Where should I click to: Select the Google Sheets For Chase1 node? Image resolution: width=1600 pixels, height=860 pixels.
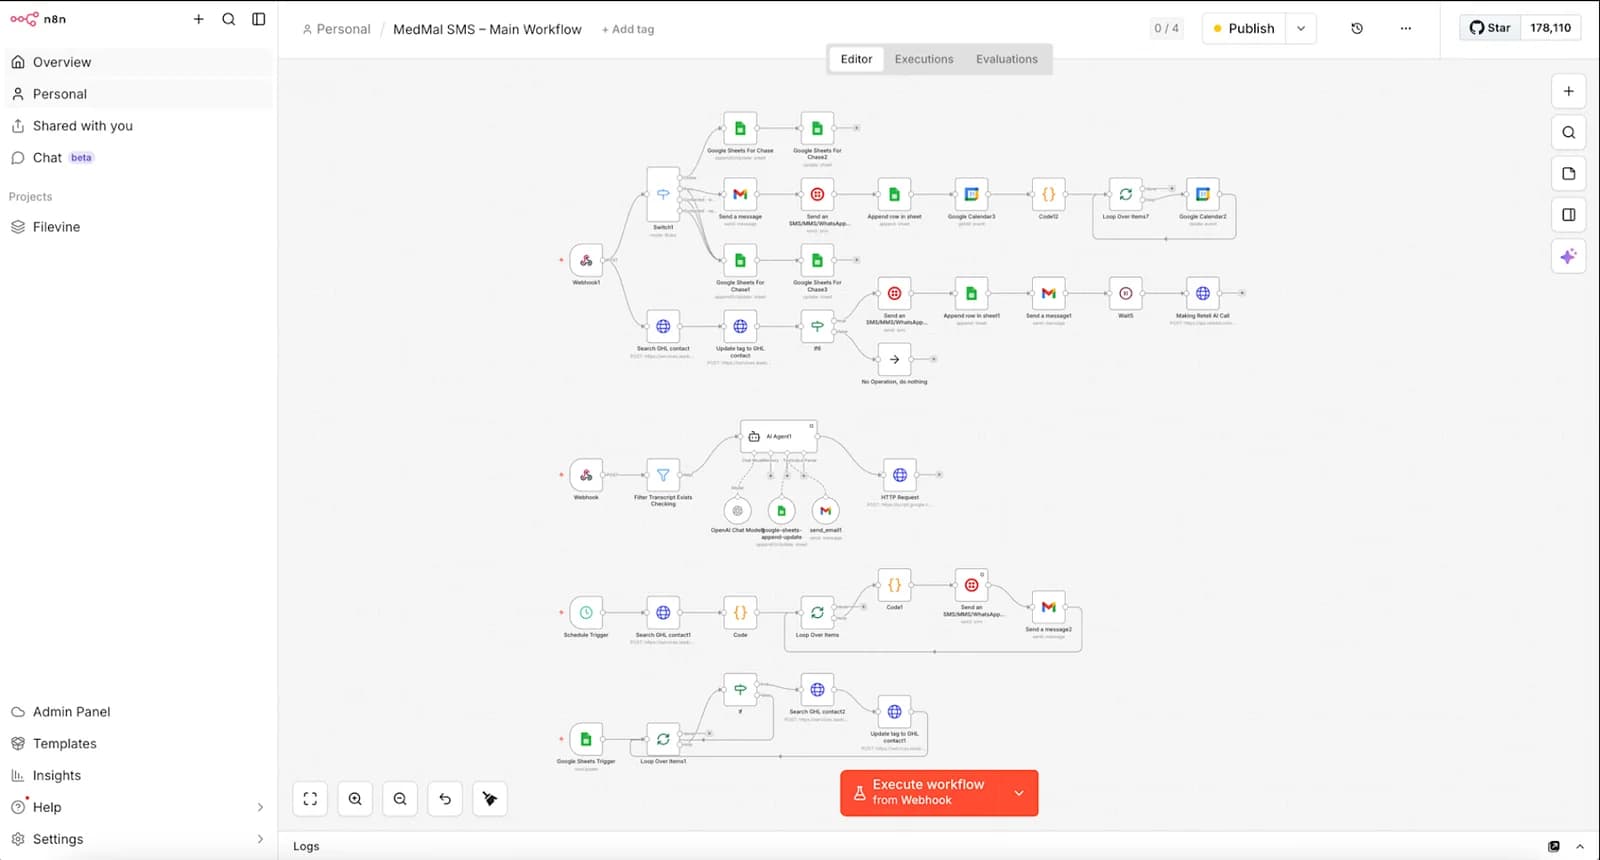[x=740, y=260]
